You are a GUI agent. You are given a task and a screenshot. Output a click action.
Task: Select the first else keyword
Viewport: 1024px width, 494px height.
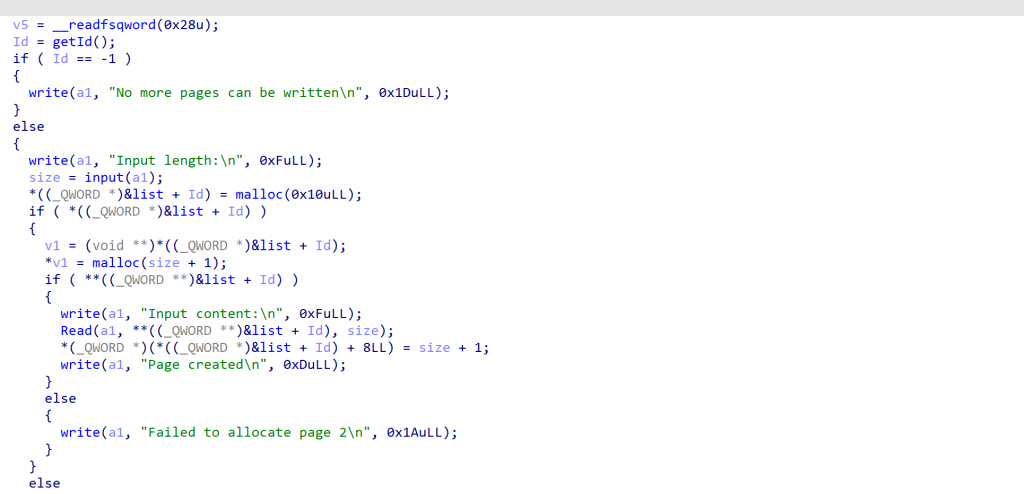coord(29,127)
